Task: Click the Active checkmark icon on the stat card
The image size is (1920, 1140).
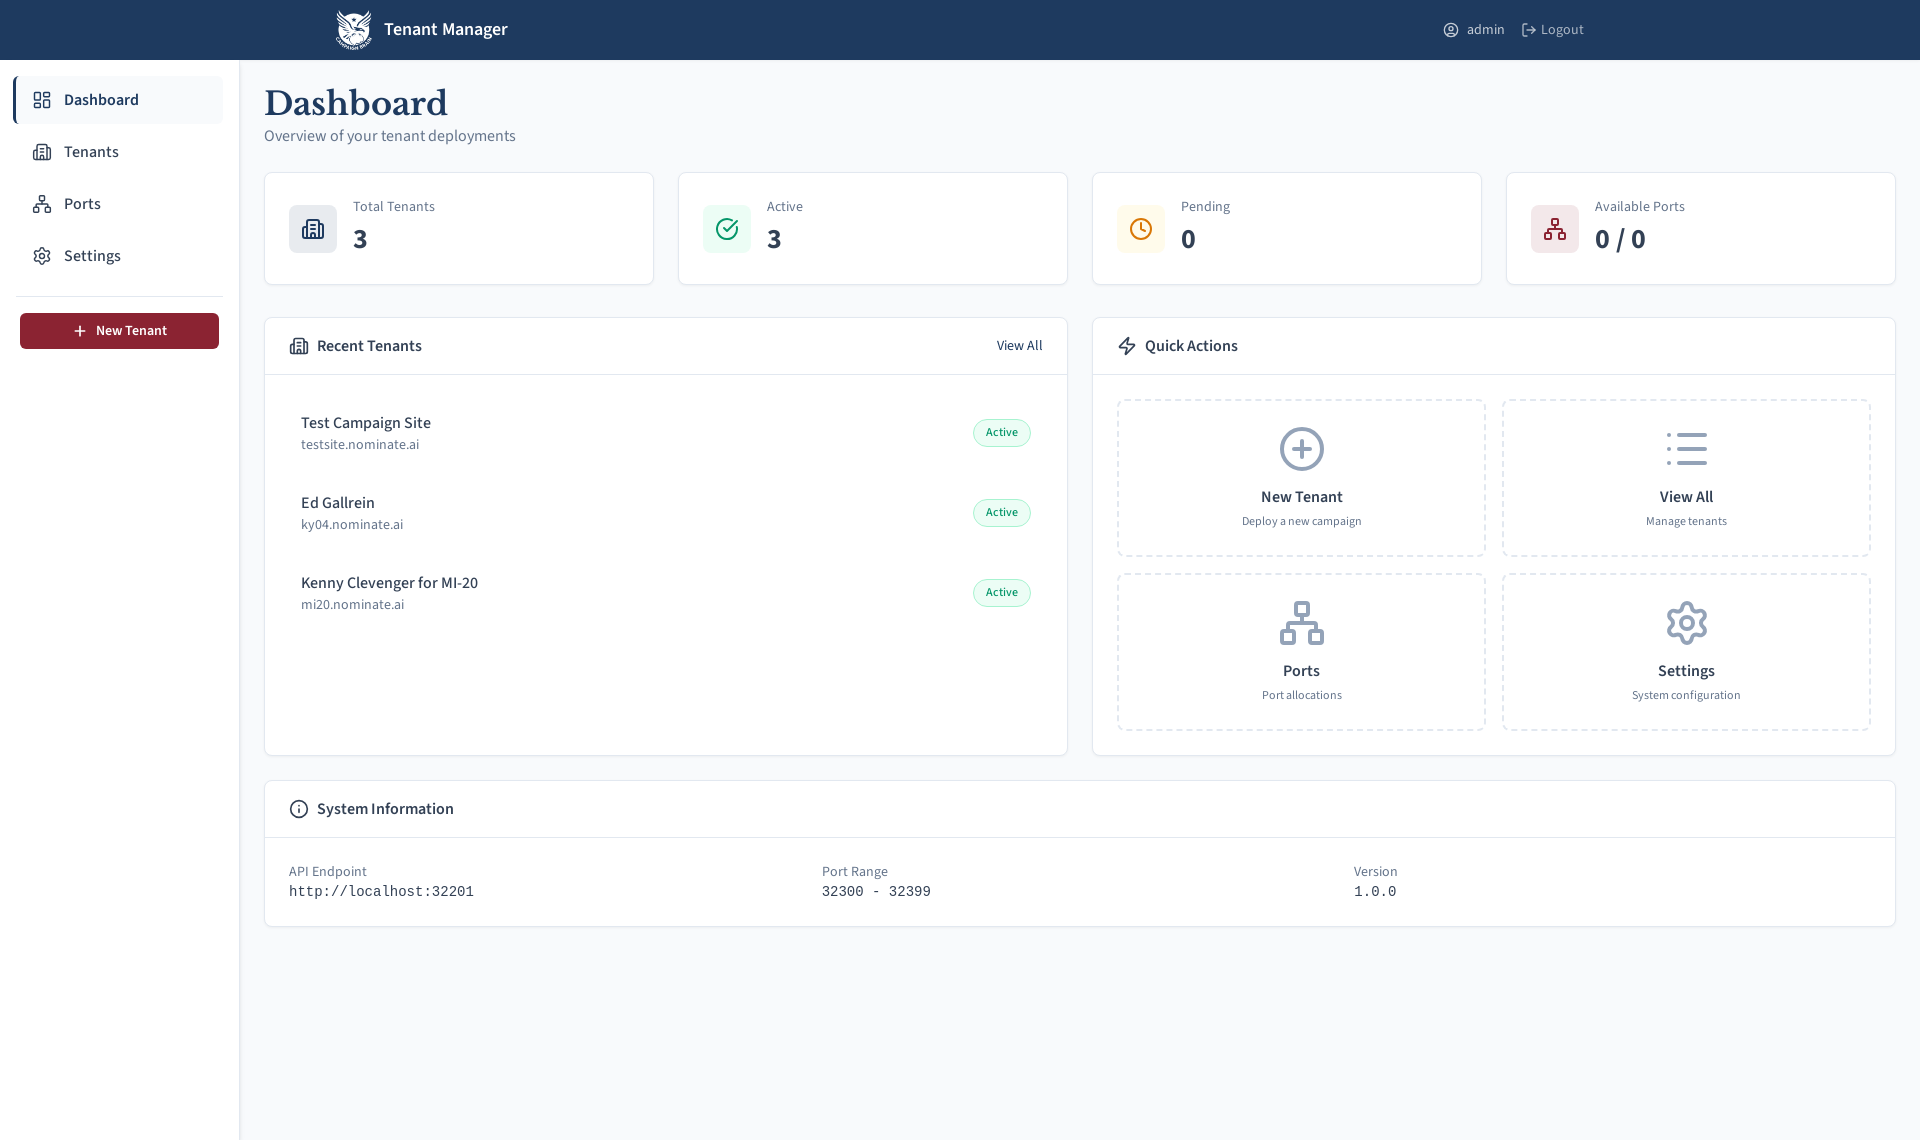Action: [726, 228]
